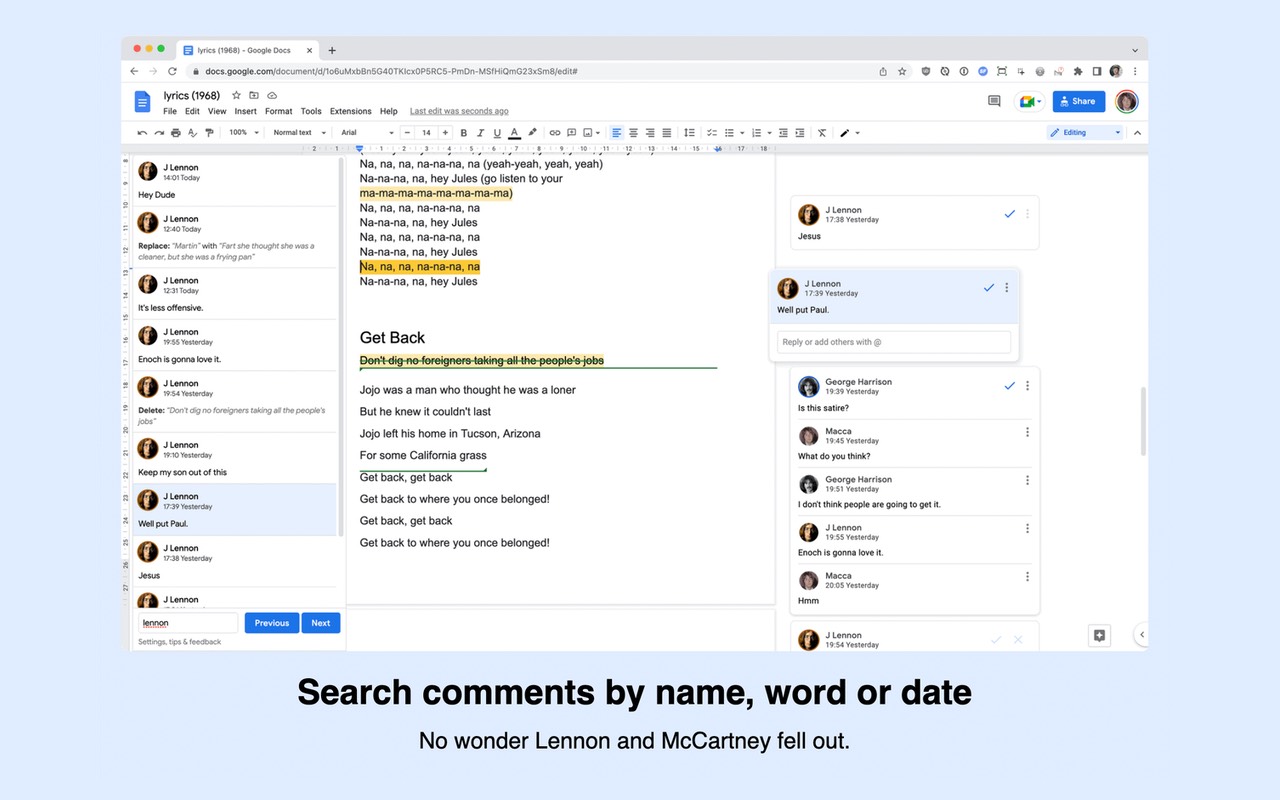The image size is (1280, 800).
Task: Print the document via the toolbar printer icon
Action: (176, 132)
